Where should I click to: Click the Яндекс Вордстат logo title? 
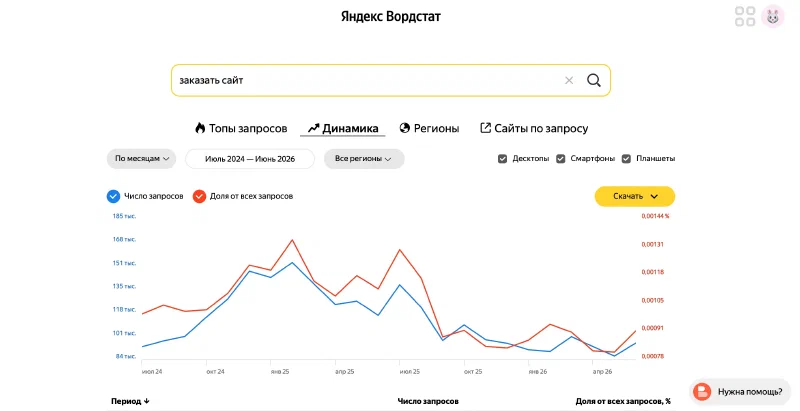coord(391,16)
